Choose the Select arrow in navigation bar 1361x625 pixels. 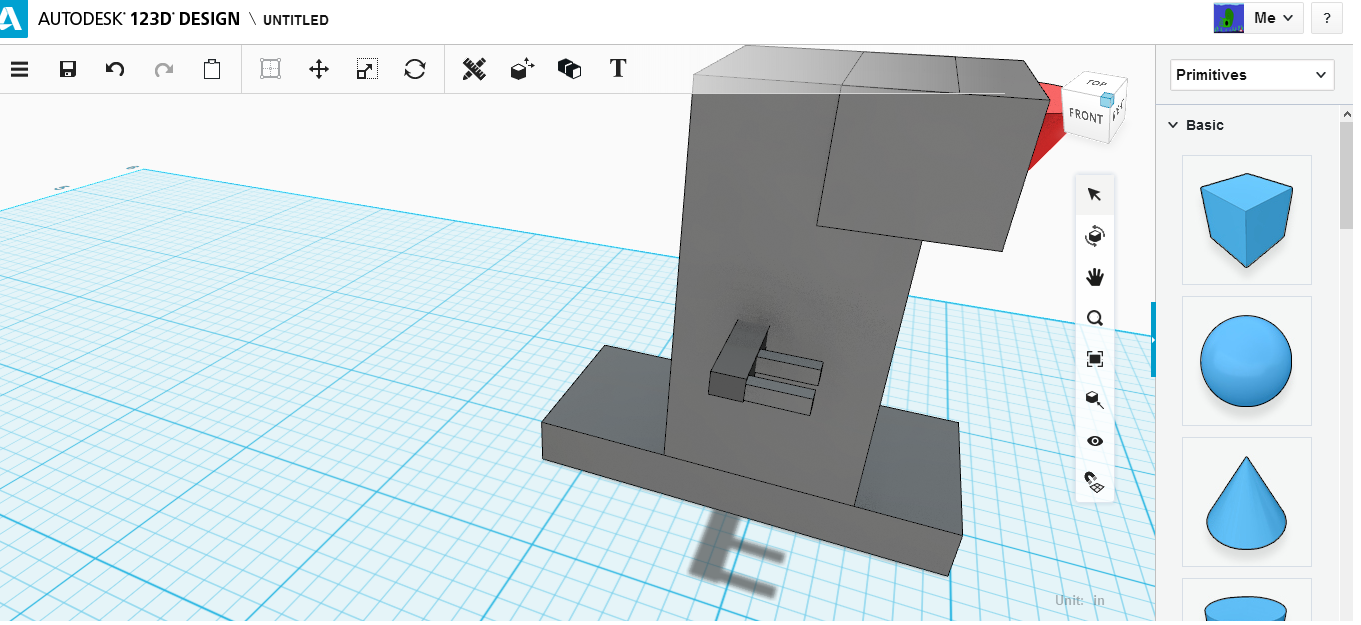(1094, 194)
